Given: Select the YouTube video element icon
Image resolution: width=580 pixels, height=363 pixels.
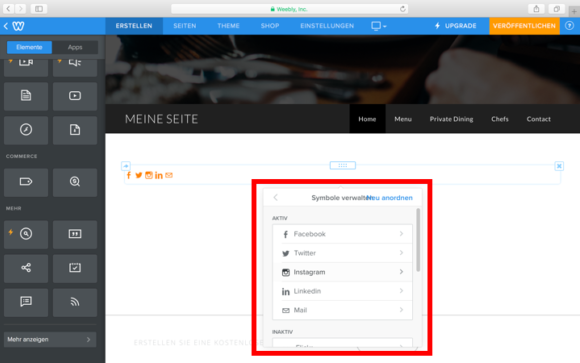Looking at the screenshot, I should (x=75, y=96).
